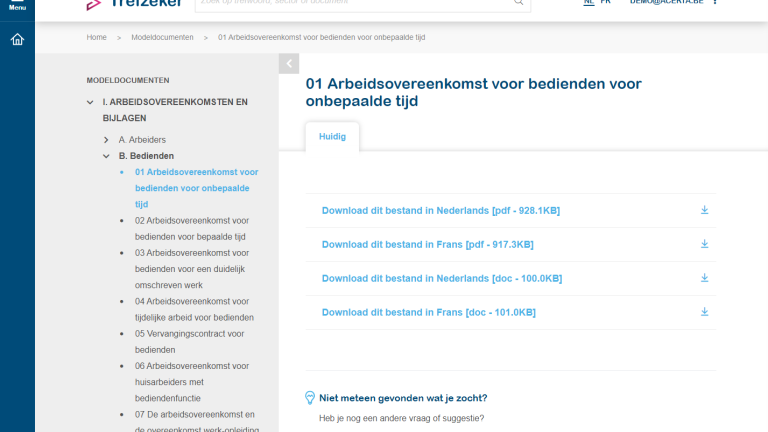Collapse the B. Bedienden chevron
This screenshot has width=768, height=432.
tap(106, 156)
